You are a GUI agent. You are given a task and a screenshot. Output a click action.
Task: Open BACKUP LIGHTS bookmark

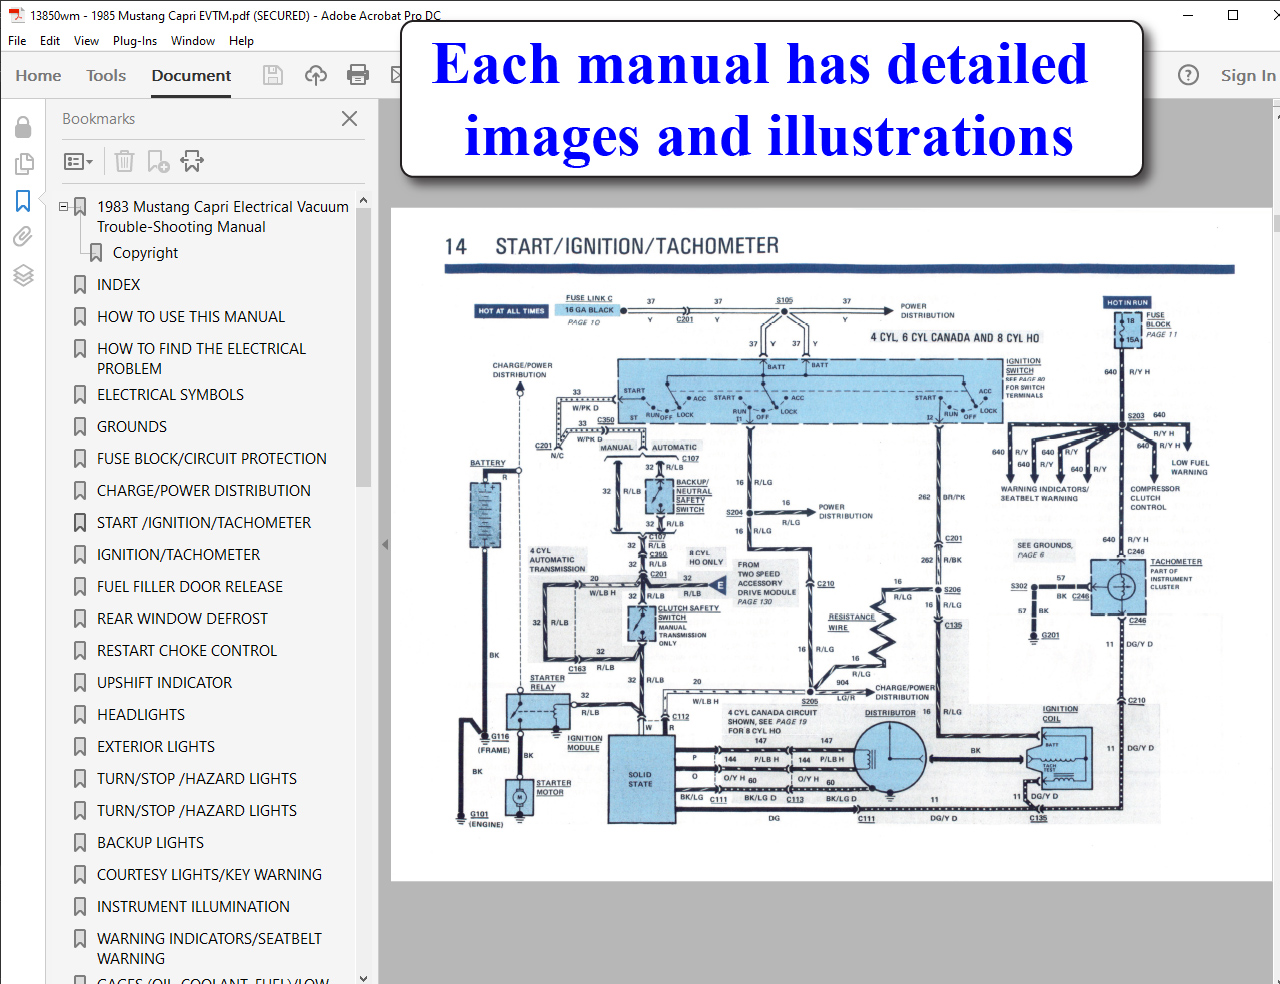150,843
